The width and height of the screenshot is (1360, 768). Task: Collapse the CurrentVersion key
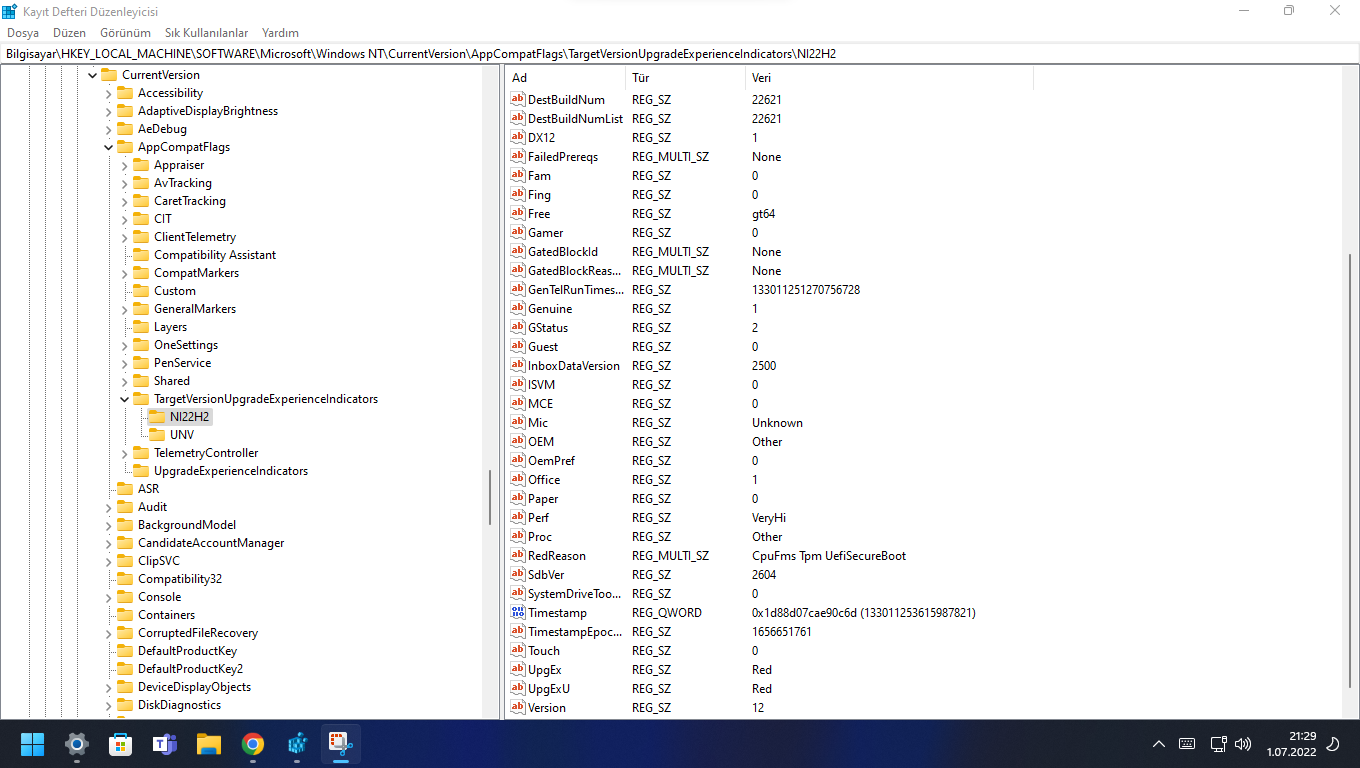(x=92, y=75)
